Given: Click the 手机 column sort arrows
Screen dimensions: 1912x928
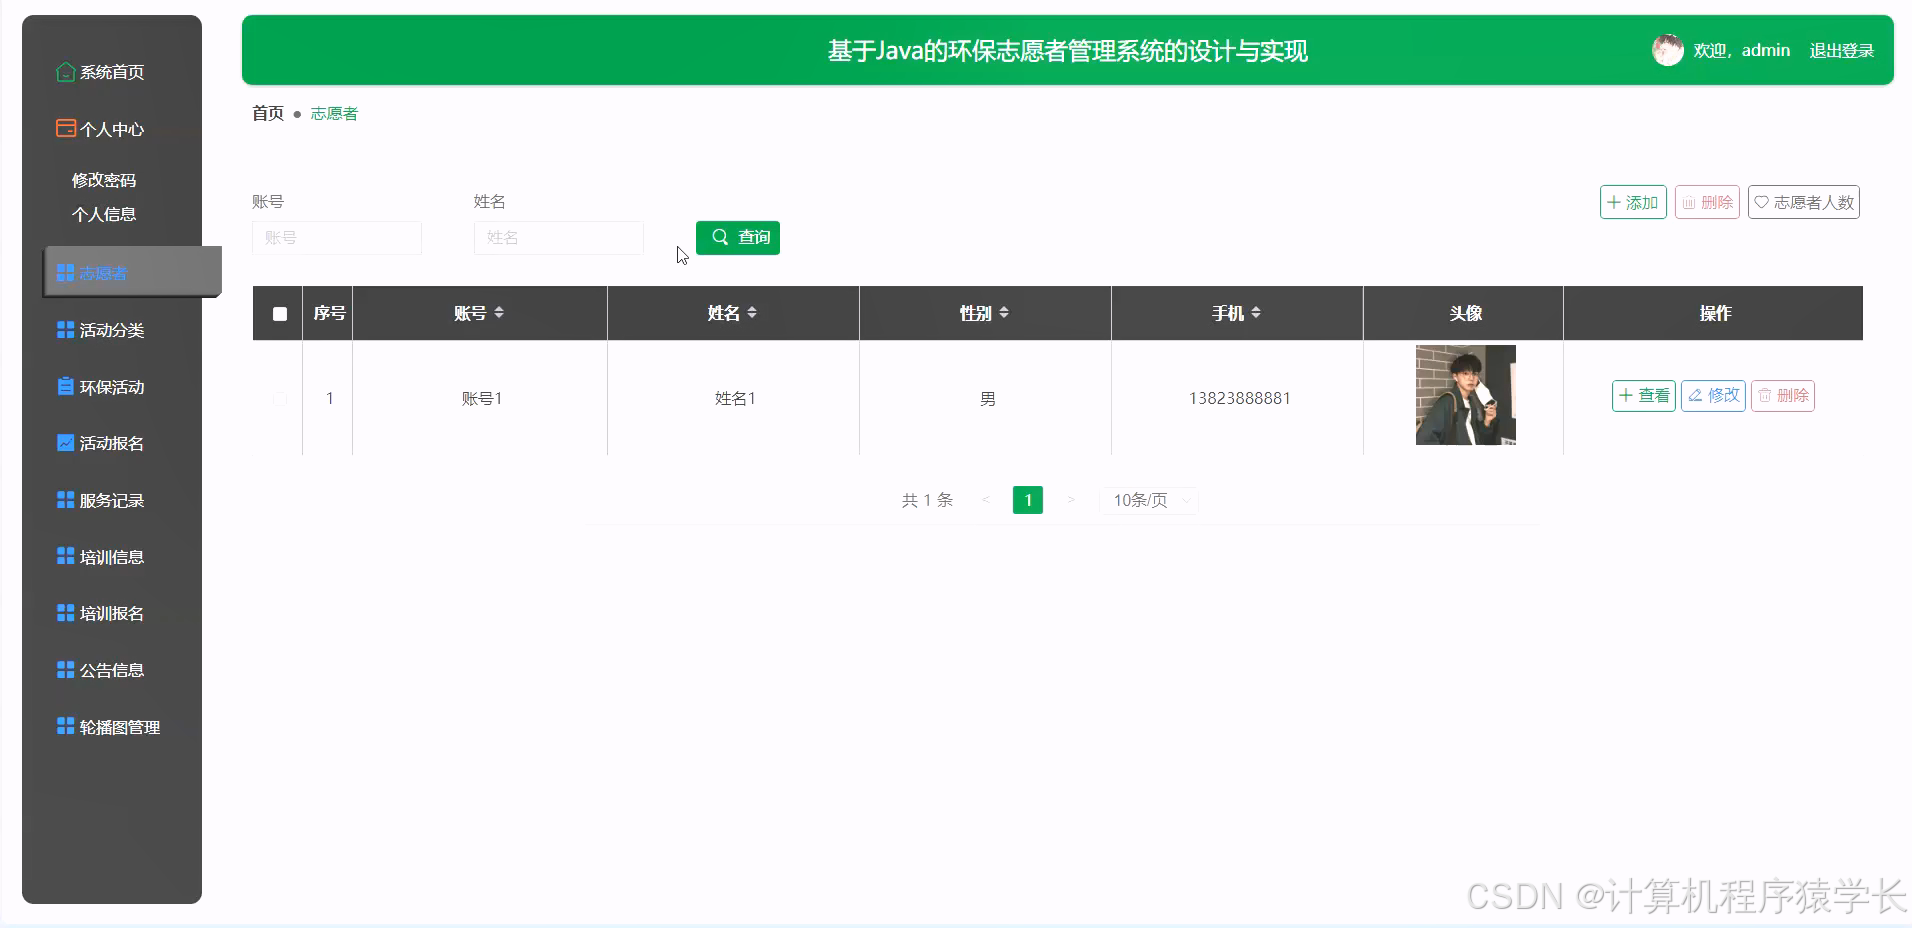Looking at the screenshot, I should click(x=1256, y=313).
